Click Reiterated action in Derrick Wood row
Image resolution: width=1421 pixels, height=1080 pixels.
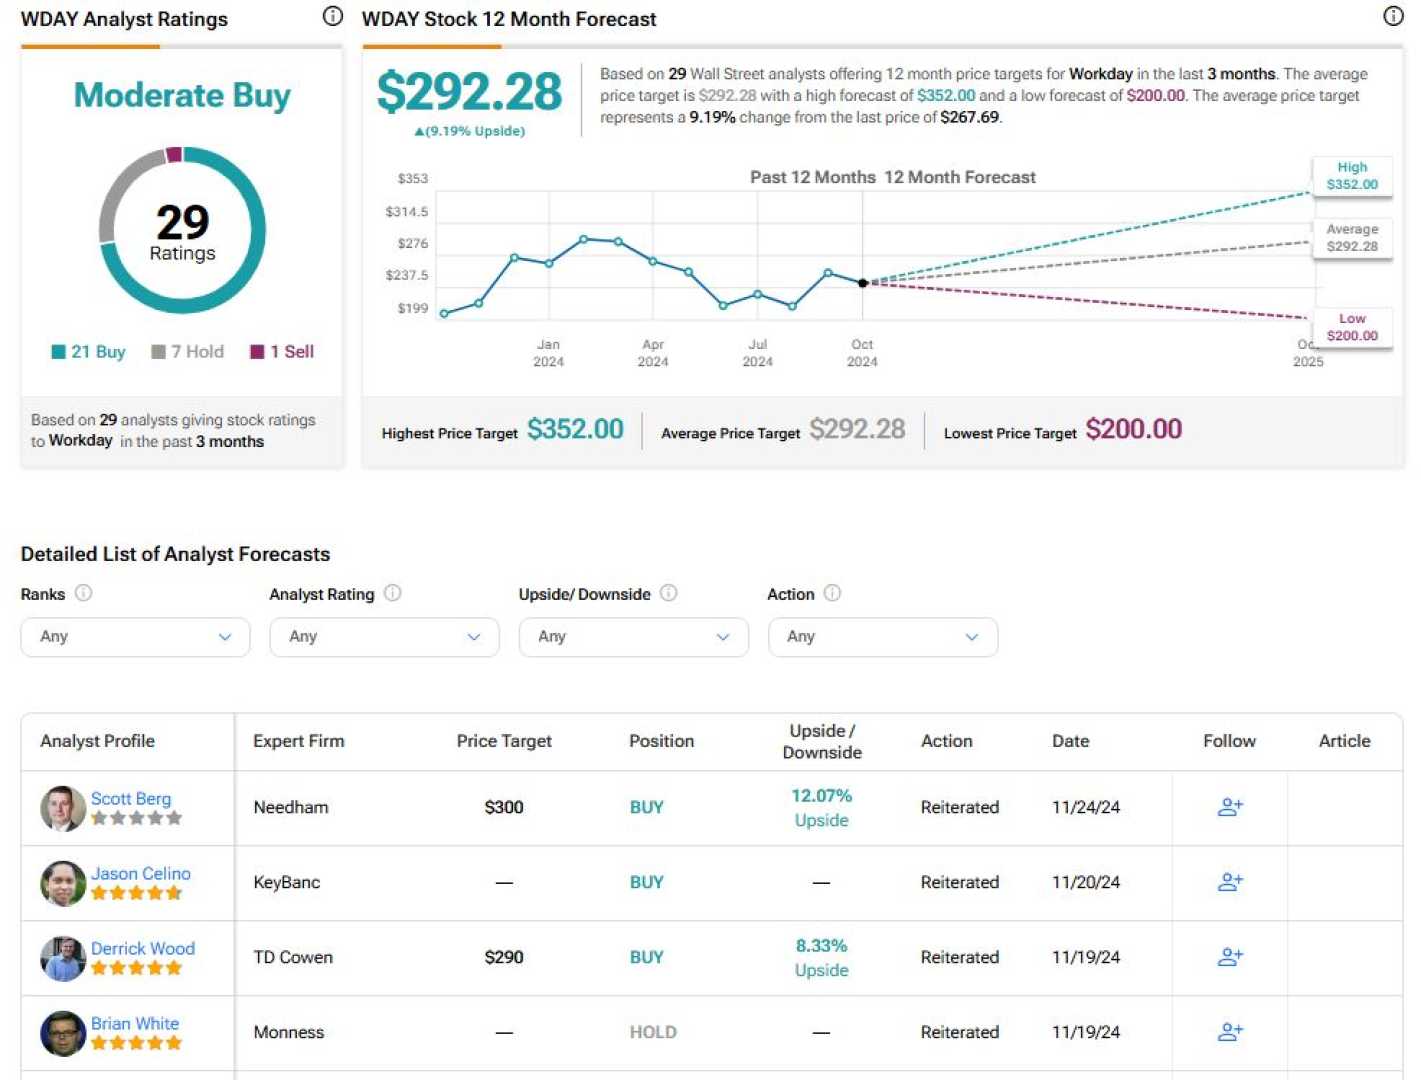tap(960, 957)
